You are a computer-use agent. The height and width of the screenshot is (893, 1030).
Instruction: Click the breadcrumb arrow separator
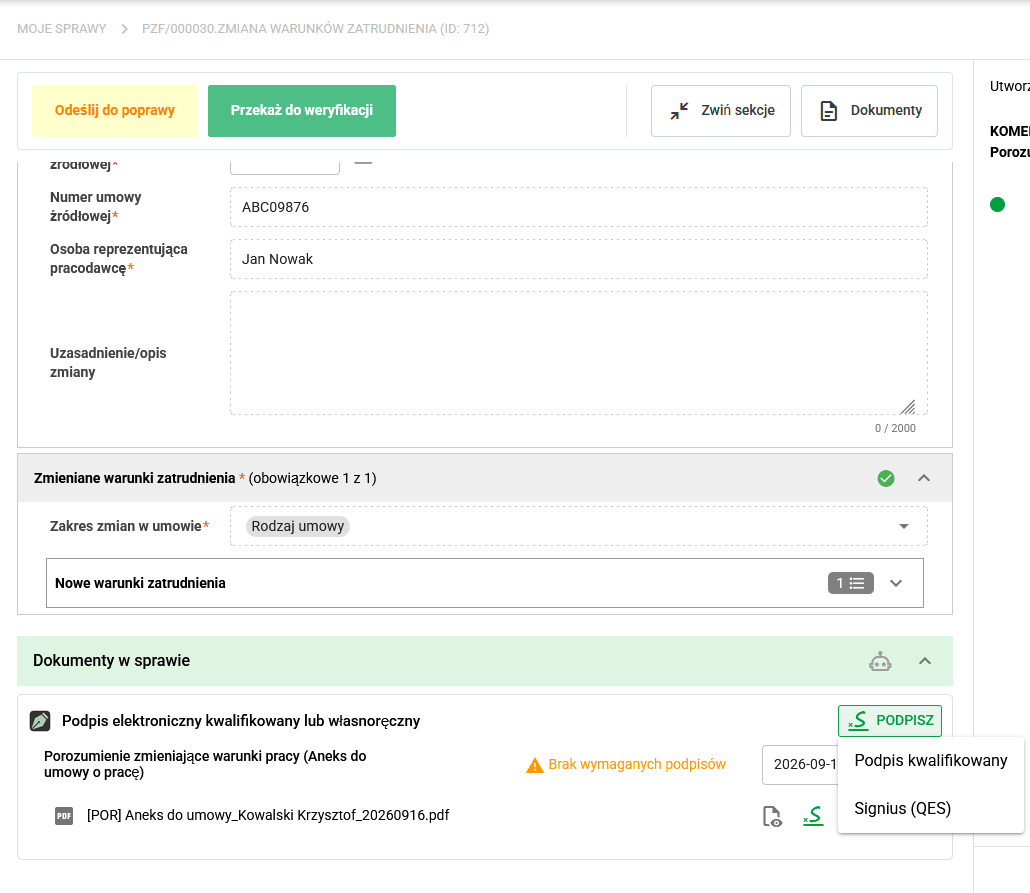coord(124,29)
